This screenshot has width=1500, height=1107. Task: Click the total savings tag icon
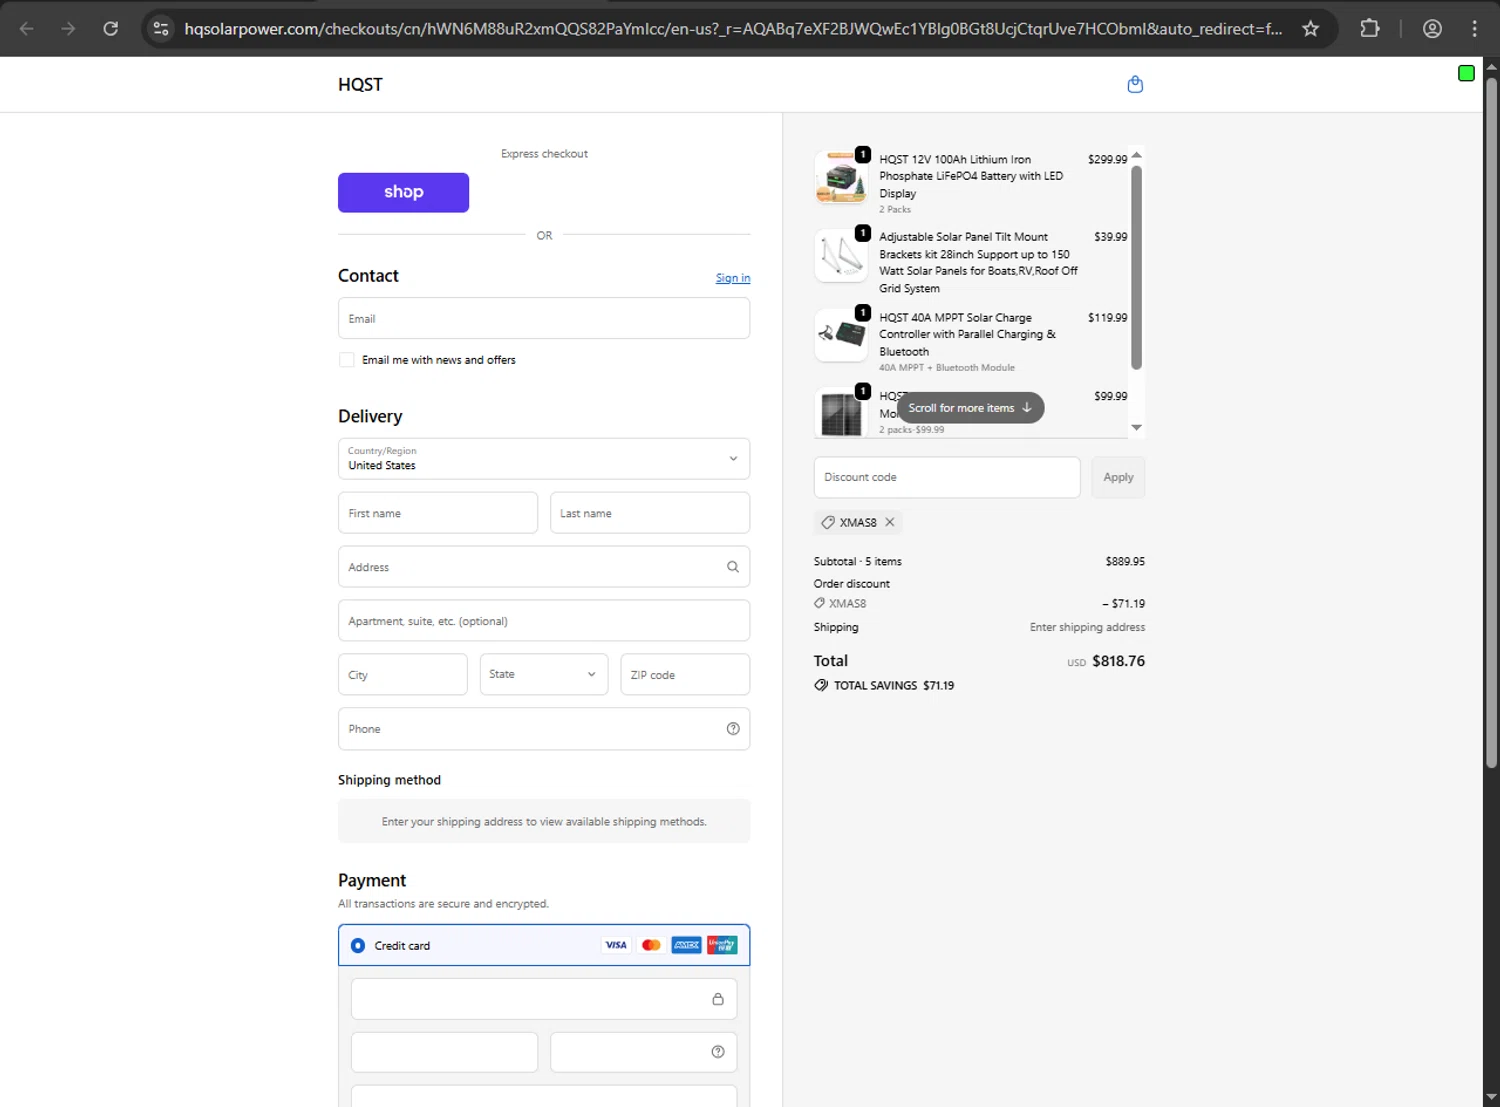click(821, 685)
